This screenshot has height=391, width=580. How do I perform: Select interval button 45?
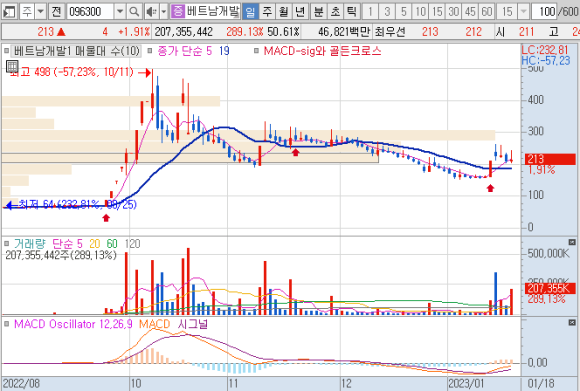click(x=470, y=12)
